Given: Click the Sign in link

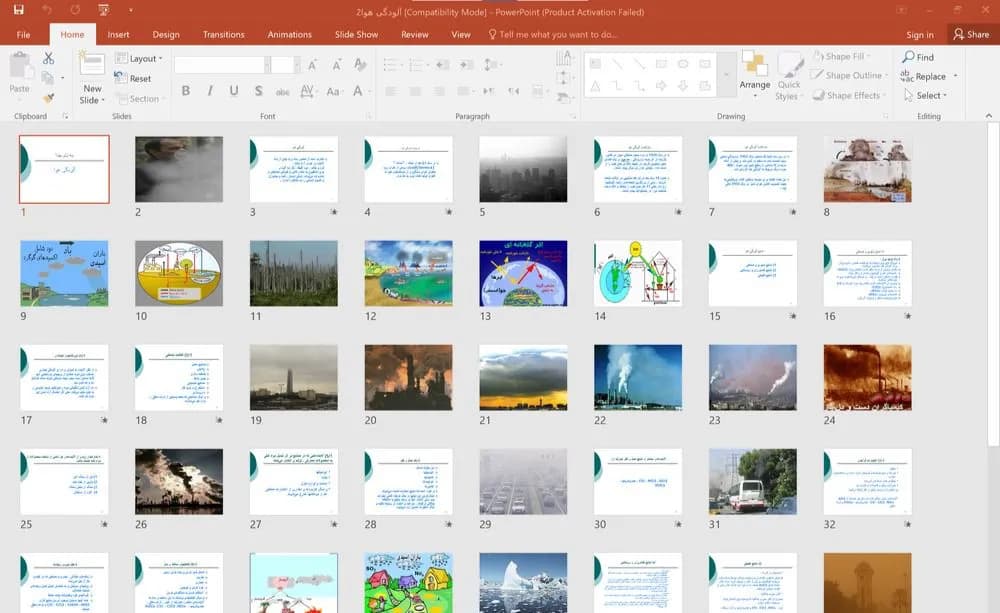Looking at the screenshot, I should (x=920, y=35).
